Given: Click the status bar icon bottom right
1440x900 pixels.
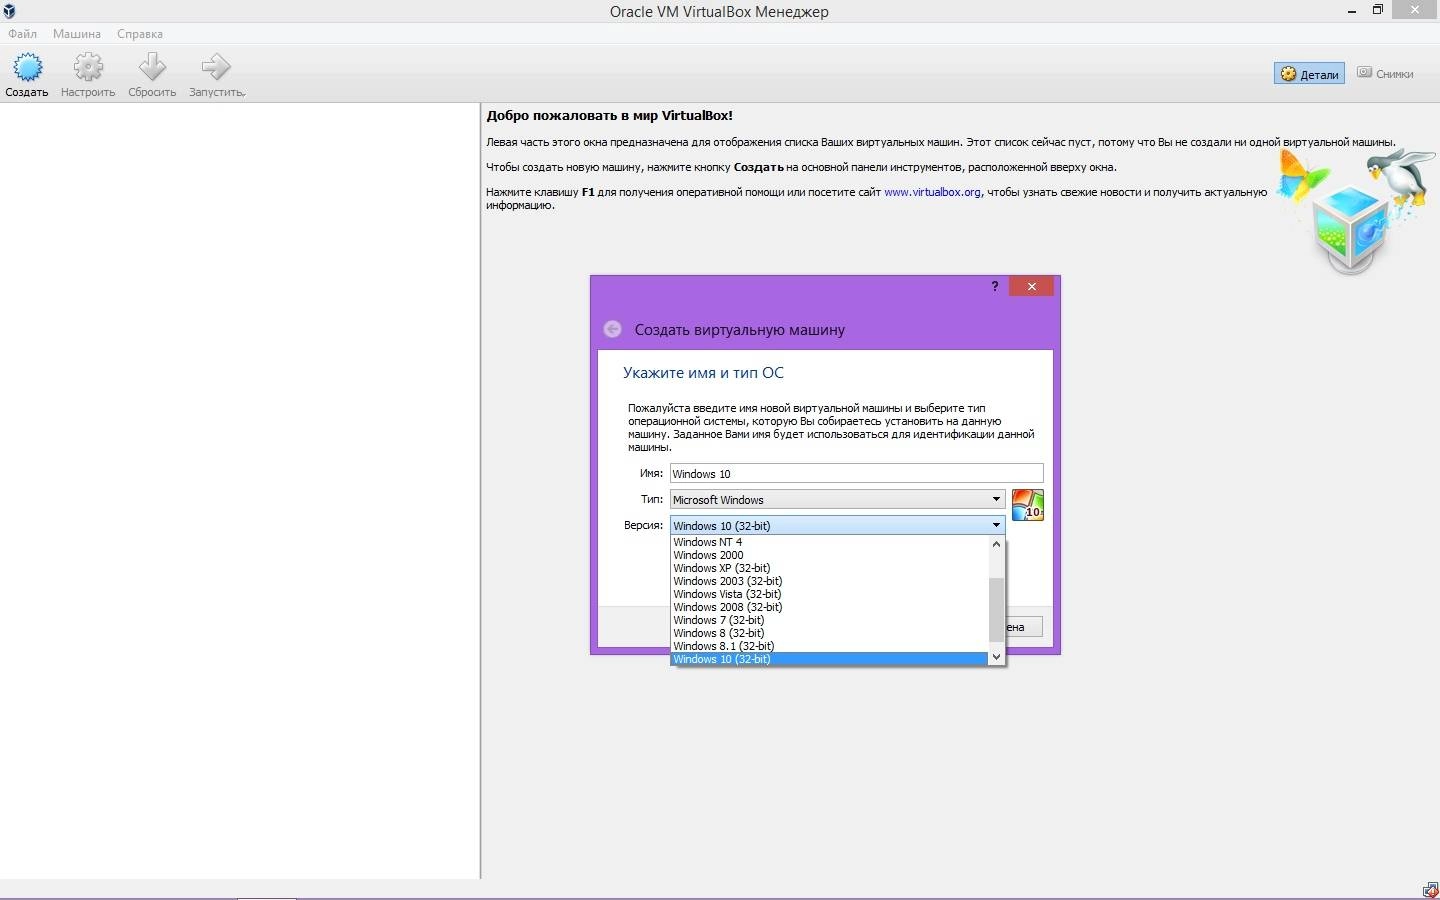Looking at the screenshot, I should 1430,890.
